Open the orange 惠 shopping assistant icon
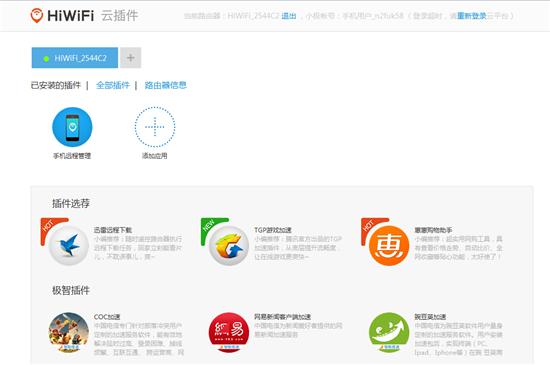 pos(389,245)
